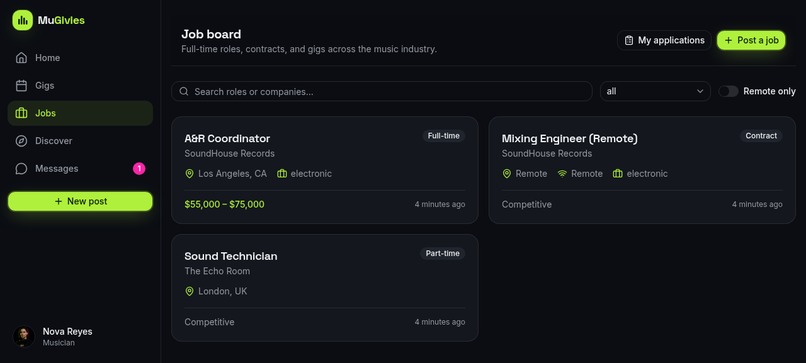Open the A&R Coordinator job title

227,138
